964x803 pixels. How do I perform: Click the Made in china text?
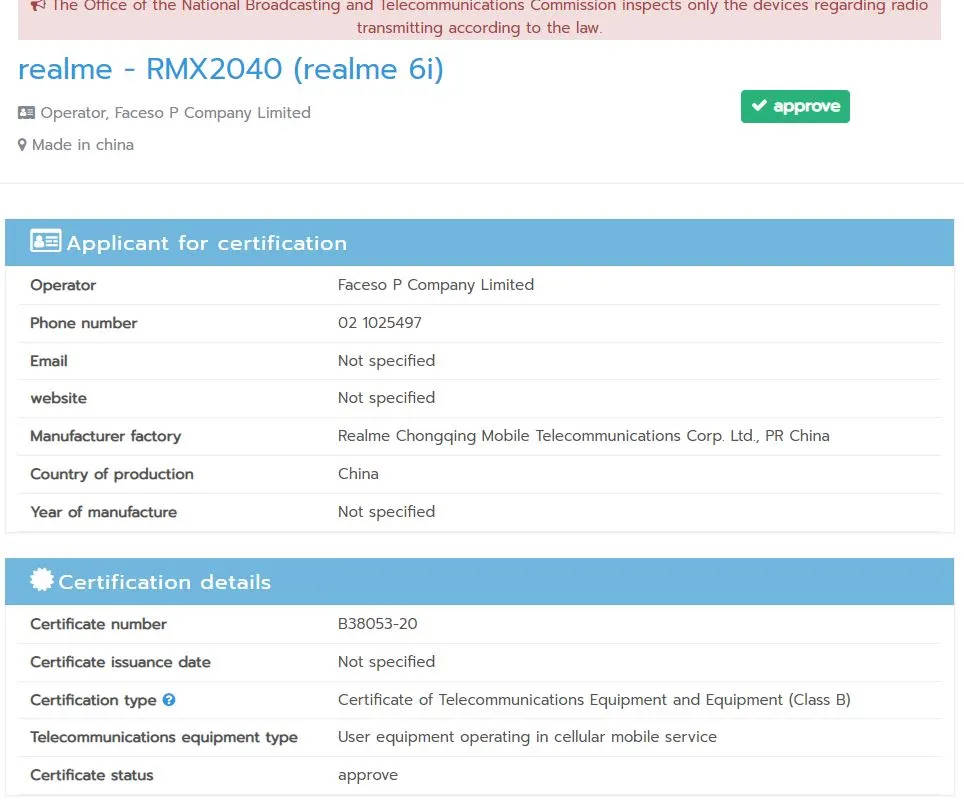83,145
